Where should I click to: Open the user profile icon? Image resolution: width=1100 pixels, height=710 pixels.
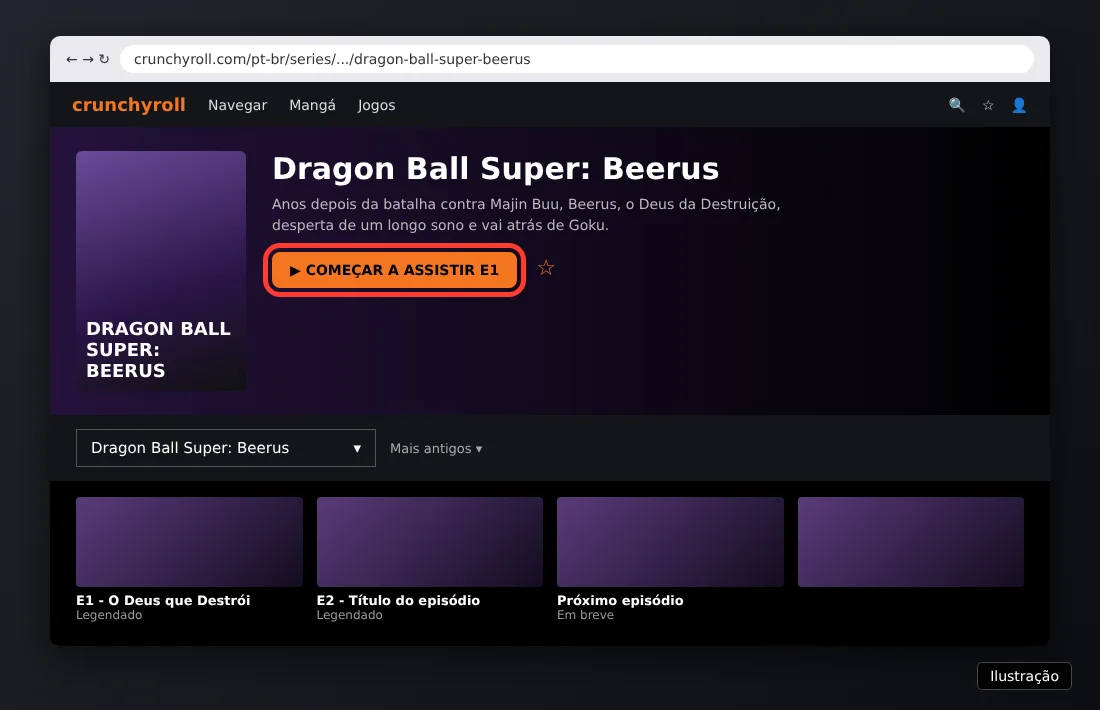pos(1019,105)
